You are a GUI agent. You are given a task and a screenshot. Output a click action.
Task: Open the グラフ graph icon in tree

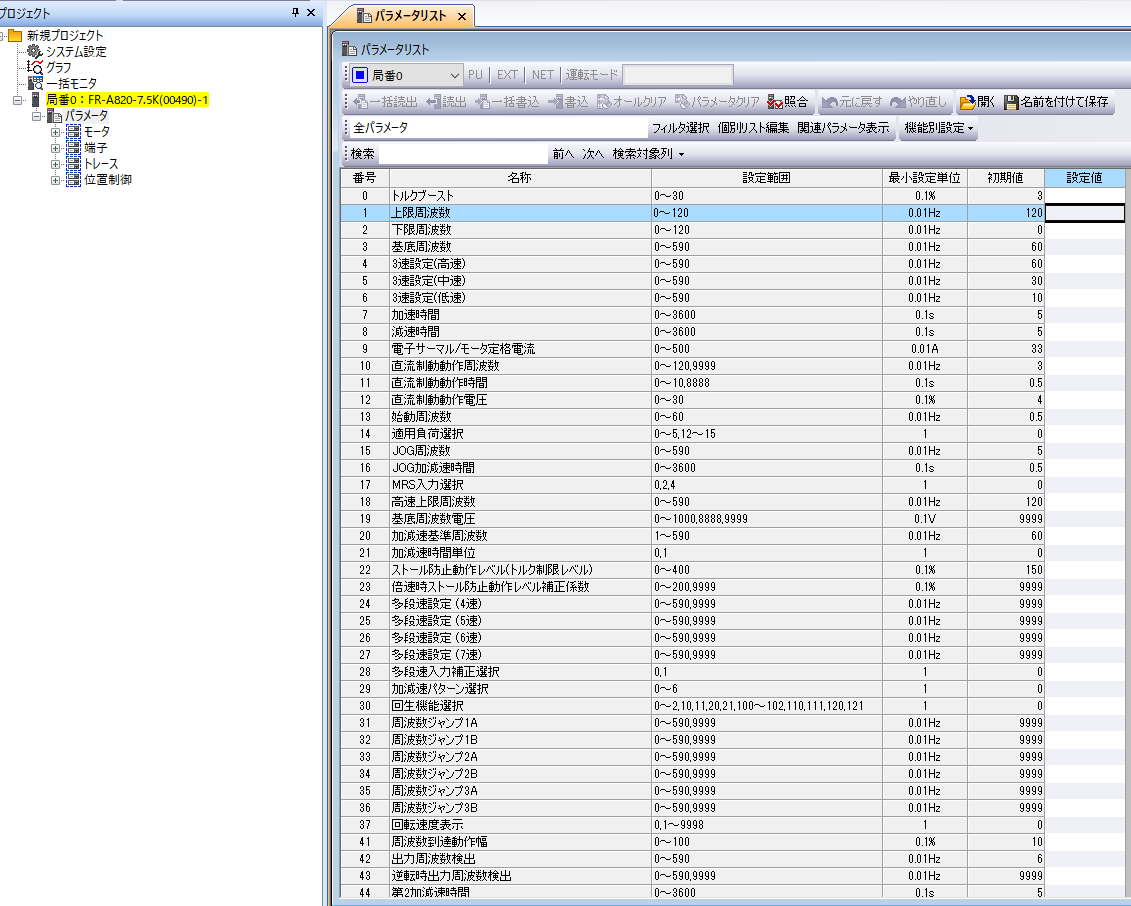[35, 67]
